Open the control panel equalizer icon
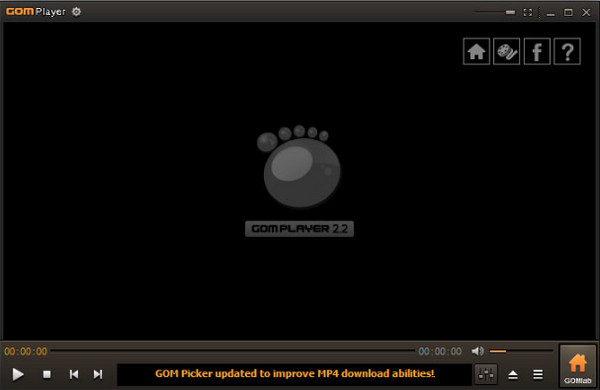Image resolution: width=600 pixels, height=390 pixels. [486, 374]
